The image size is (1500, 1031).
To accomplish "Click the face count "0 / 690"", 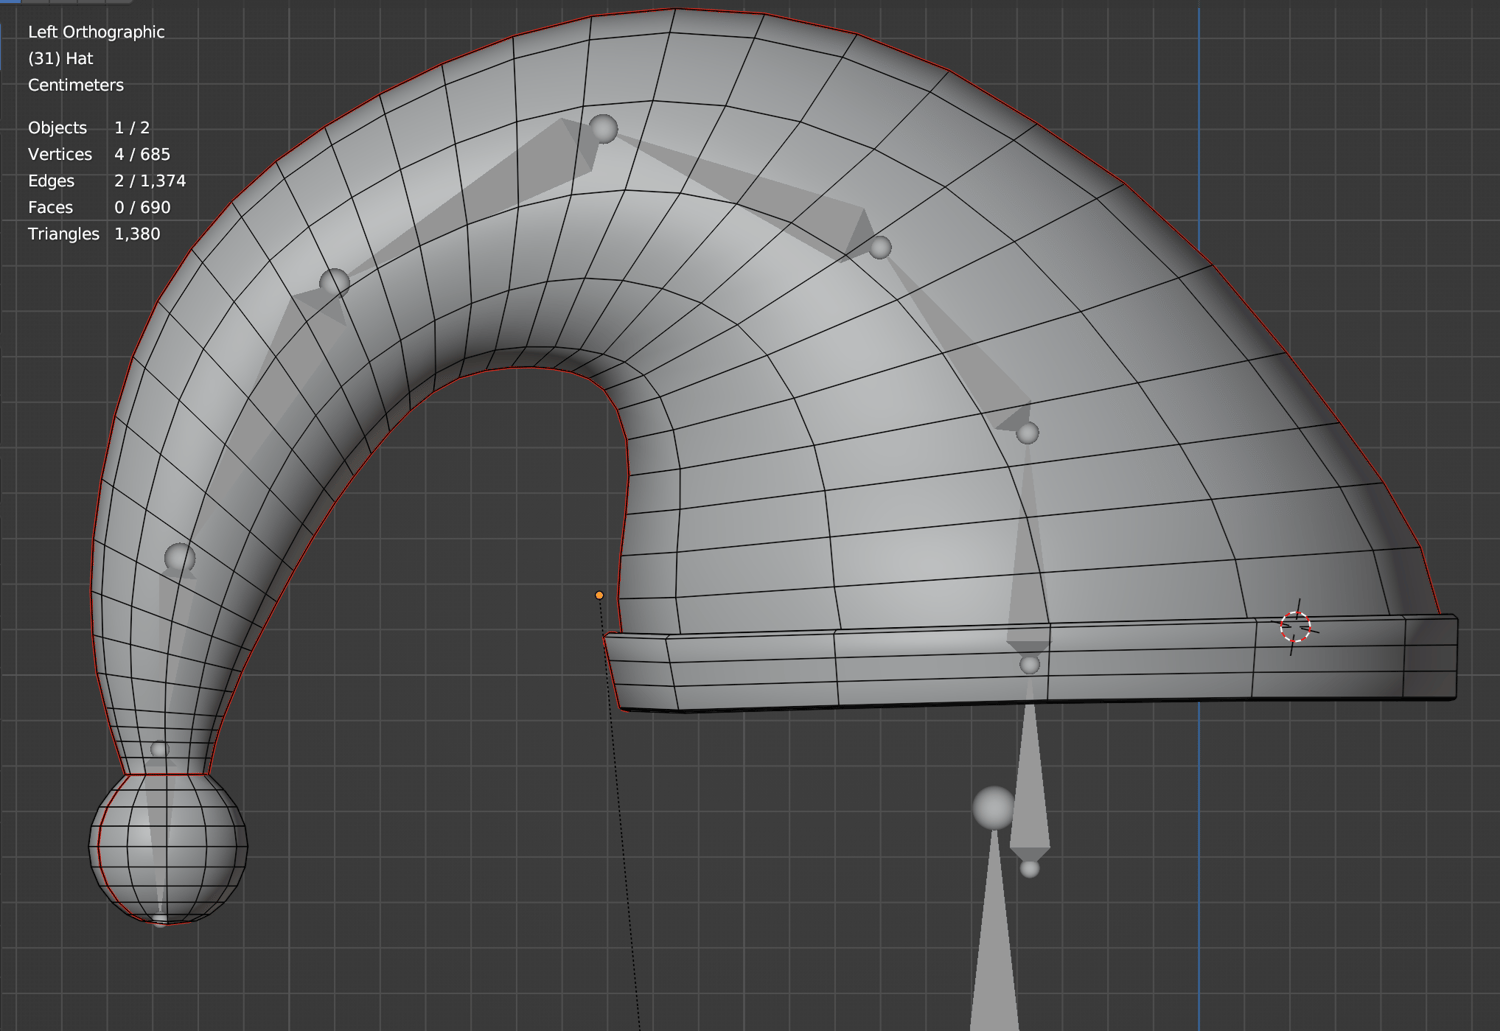I will point(142,207).
